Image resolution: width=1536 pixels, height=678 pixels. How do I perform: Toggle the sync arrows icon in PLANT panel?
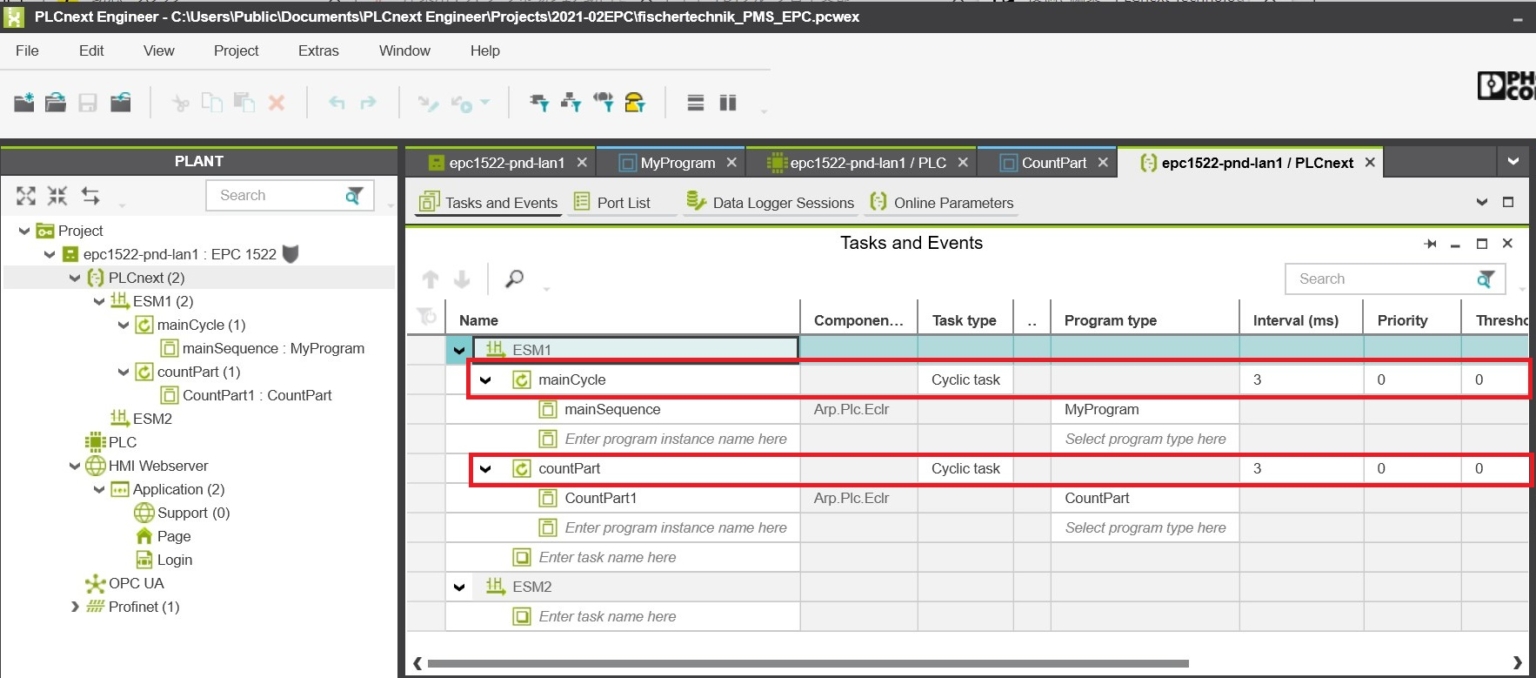click(x=90, y=196)
